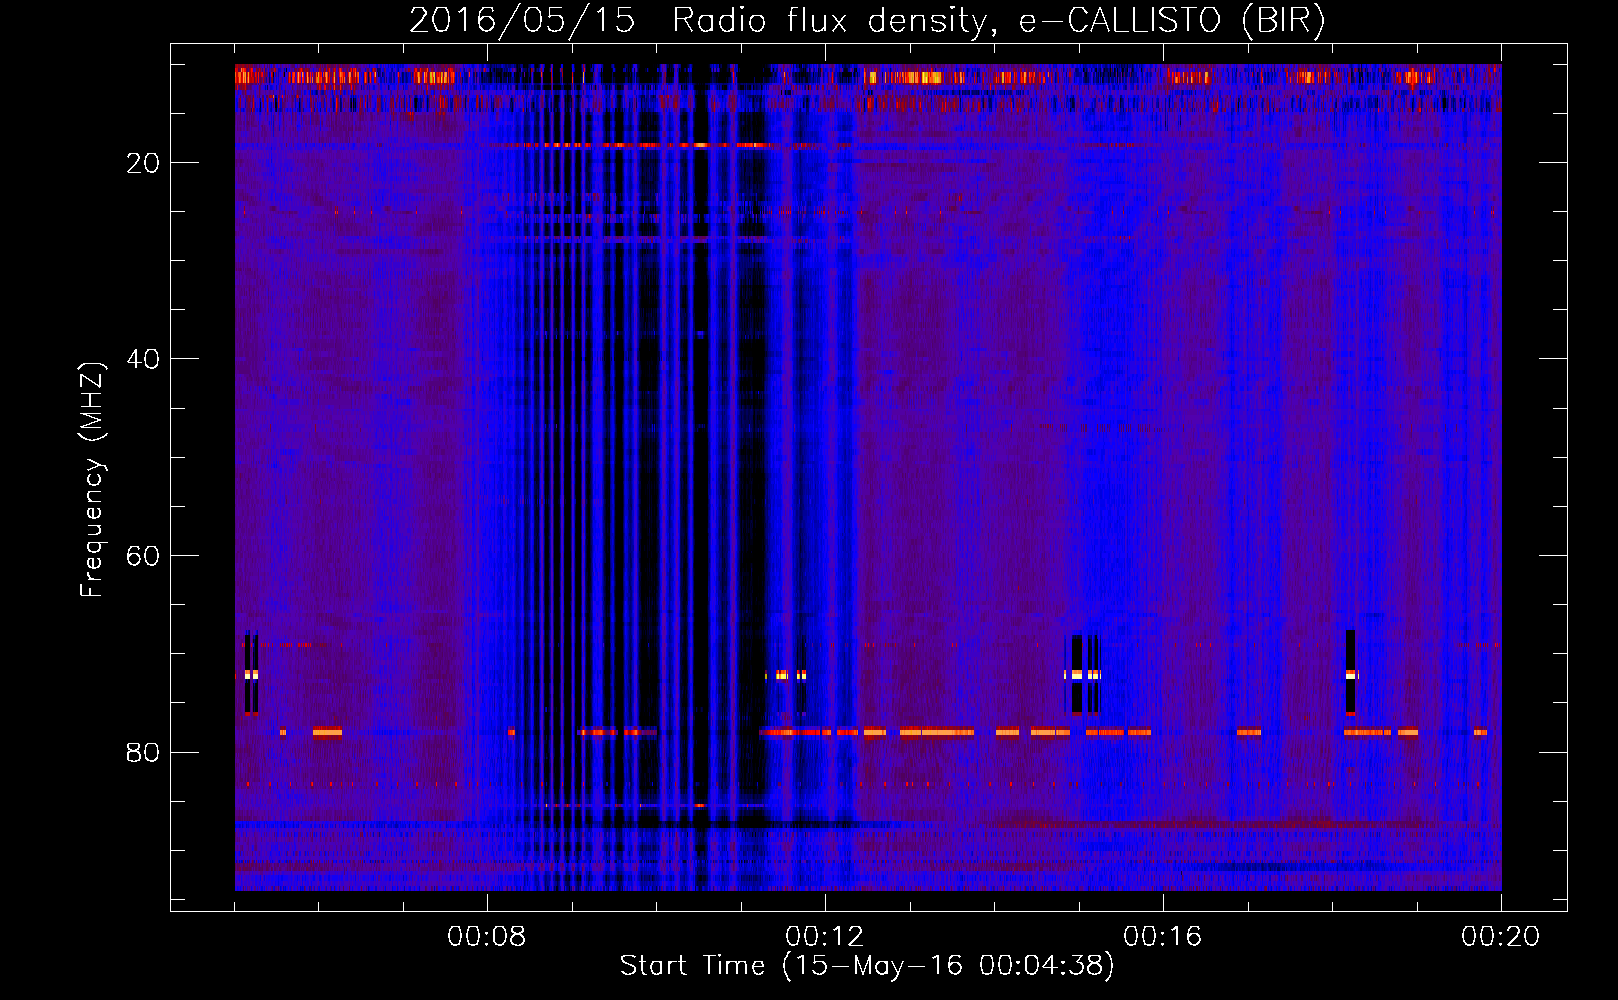Click the 20 frequency tick label
Screen dimensions: 1618x1000
coord(143,163)
